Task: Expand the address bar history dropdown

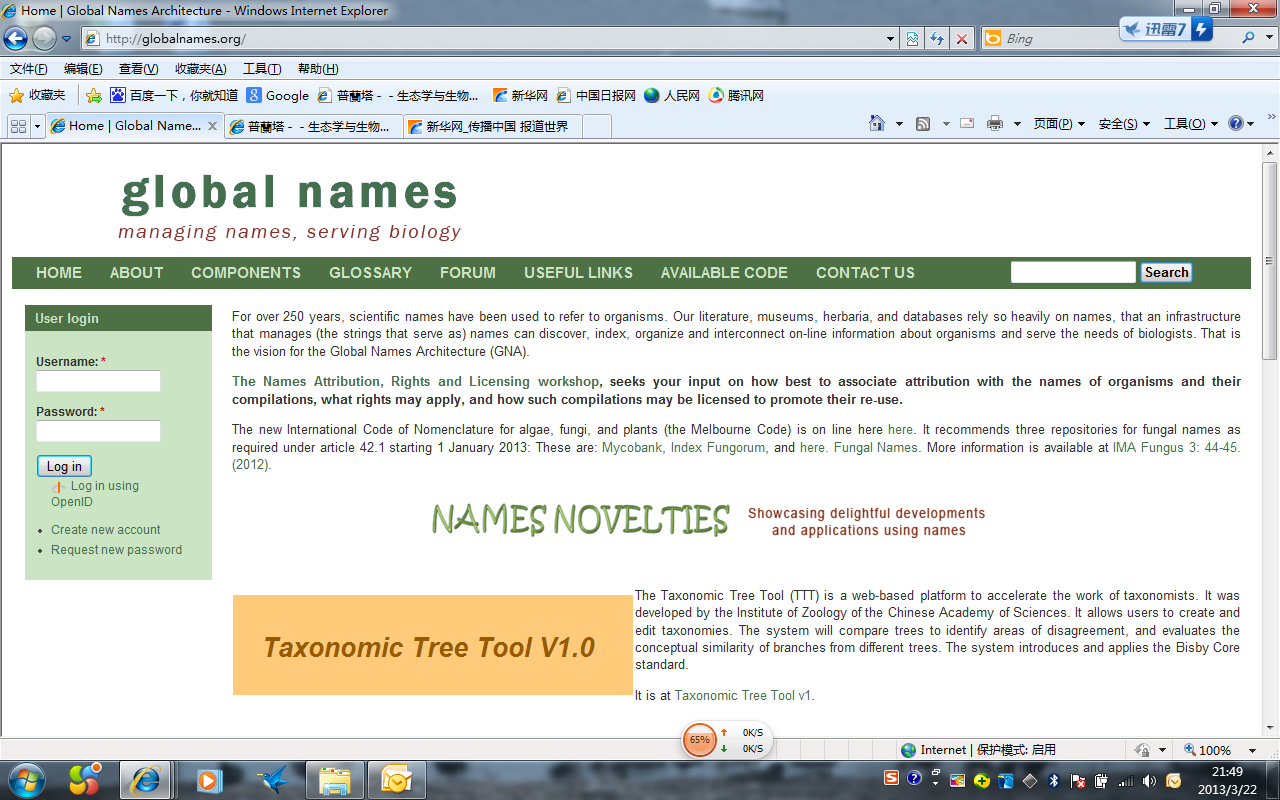Action: (x=891, y=39)
